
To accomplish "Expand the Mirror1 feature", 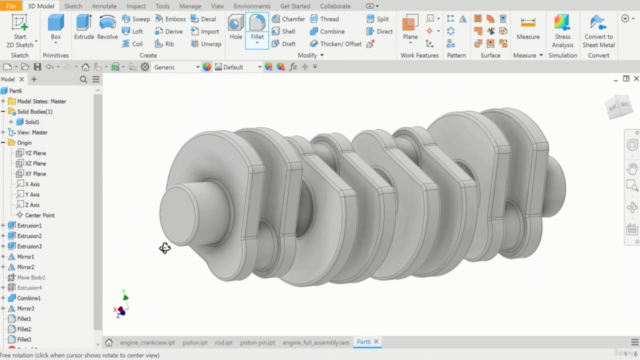I will (x=3, y=257).
